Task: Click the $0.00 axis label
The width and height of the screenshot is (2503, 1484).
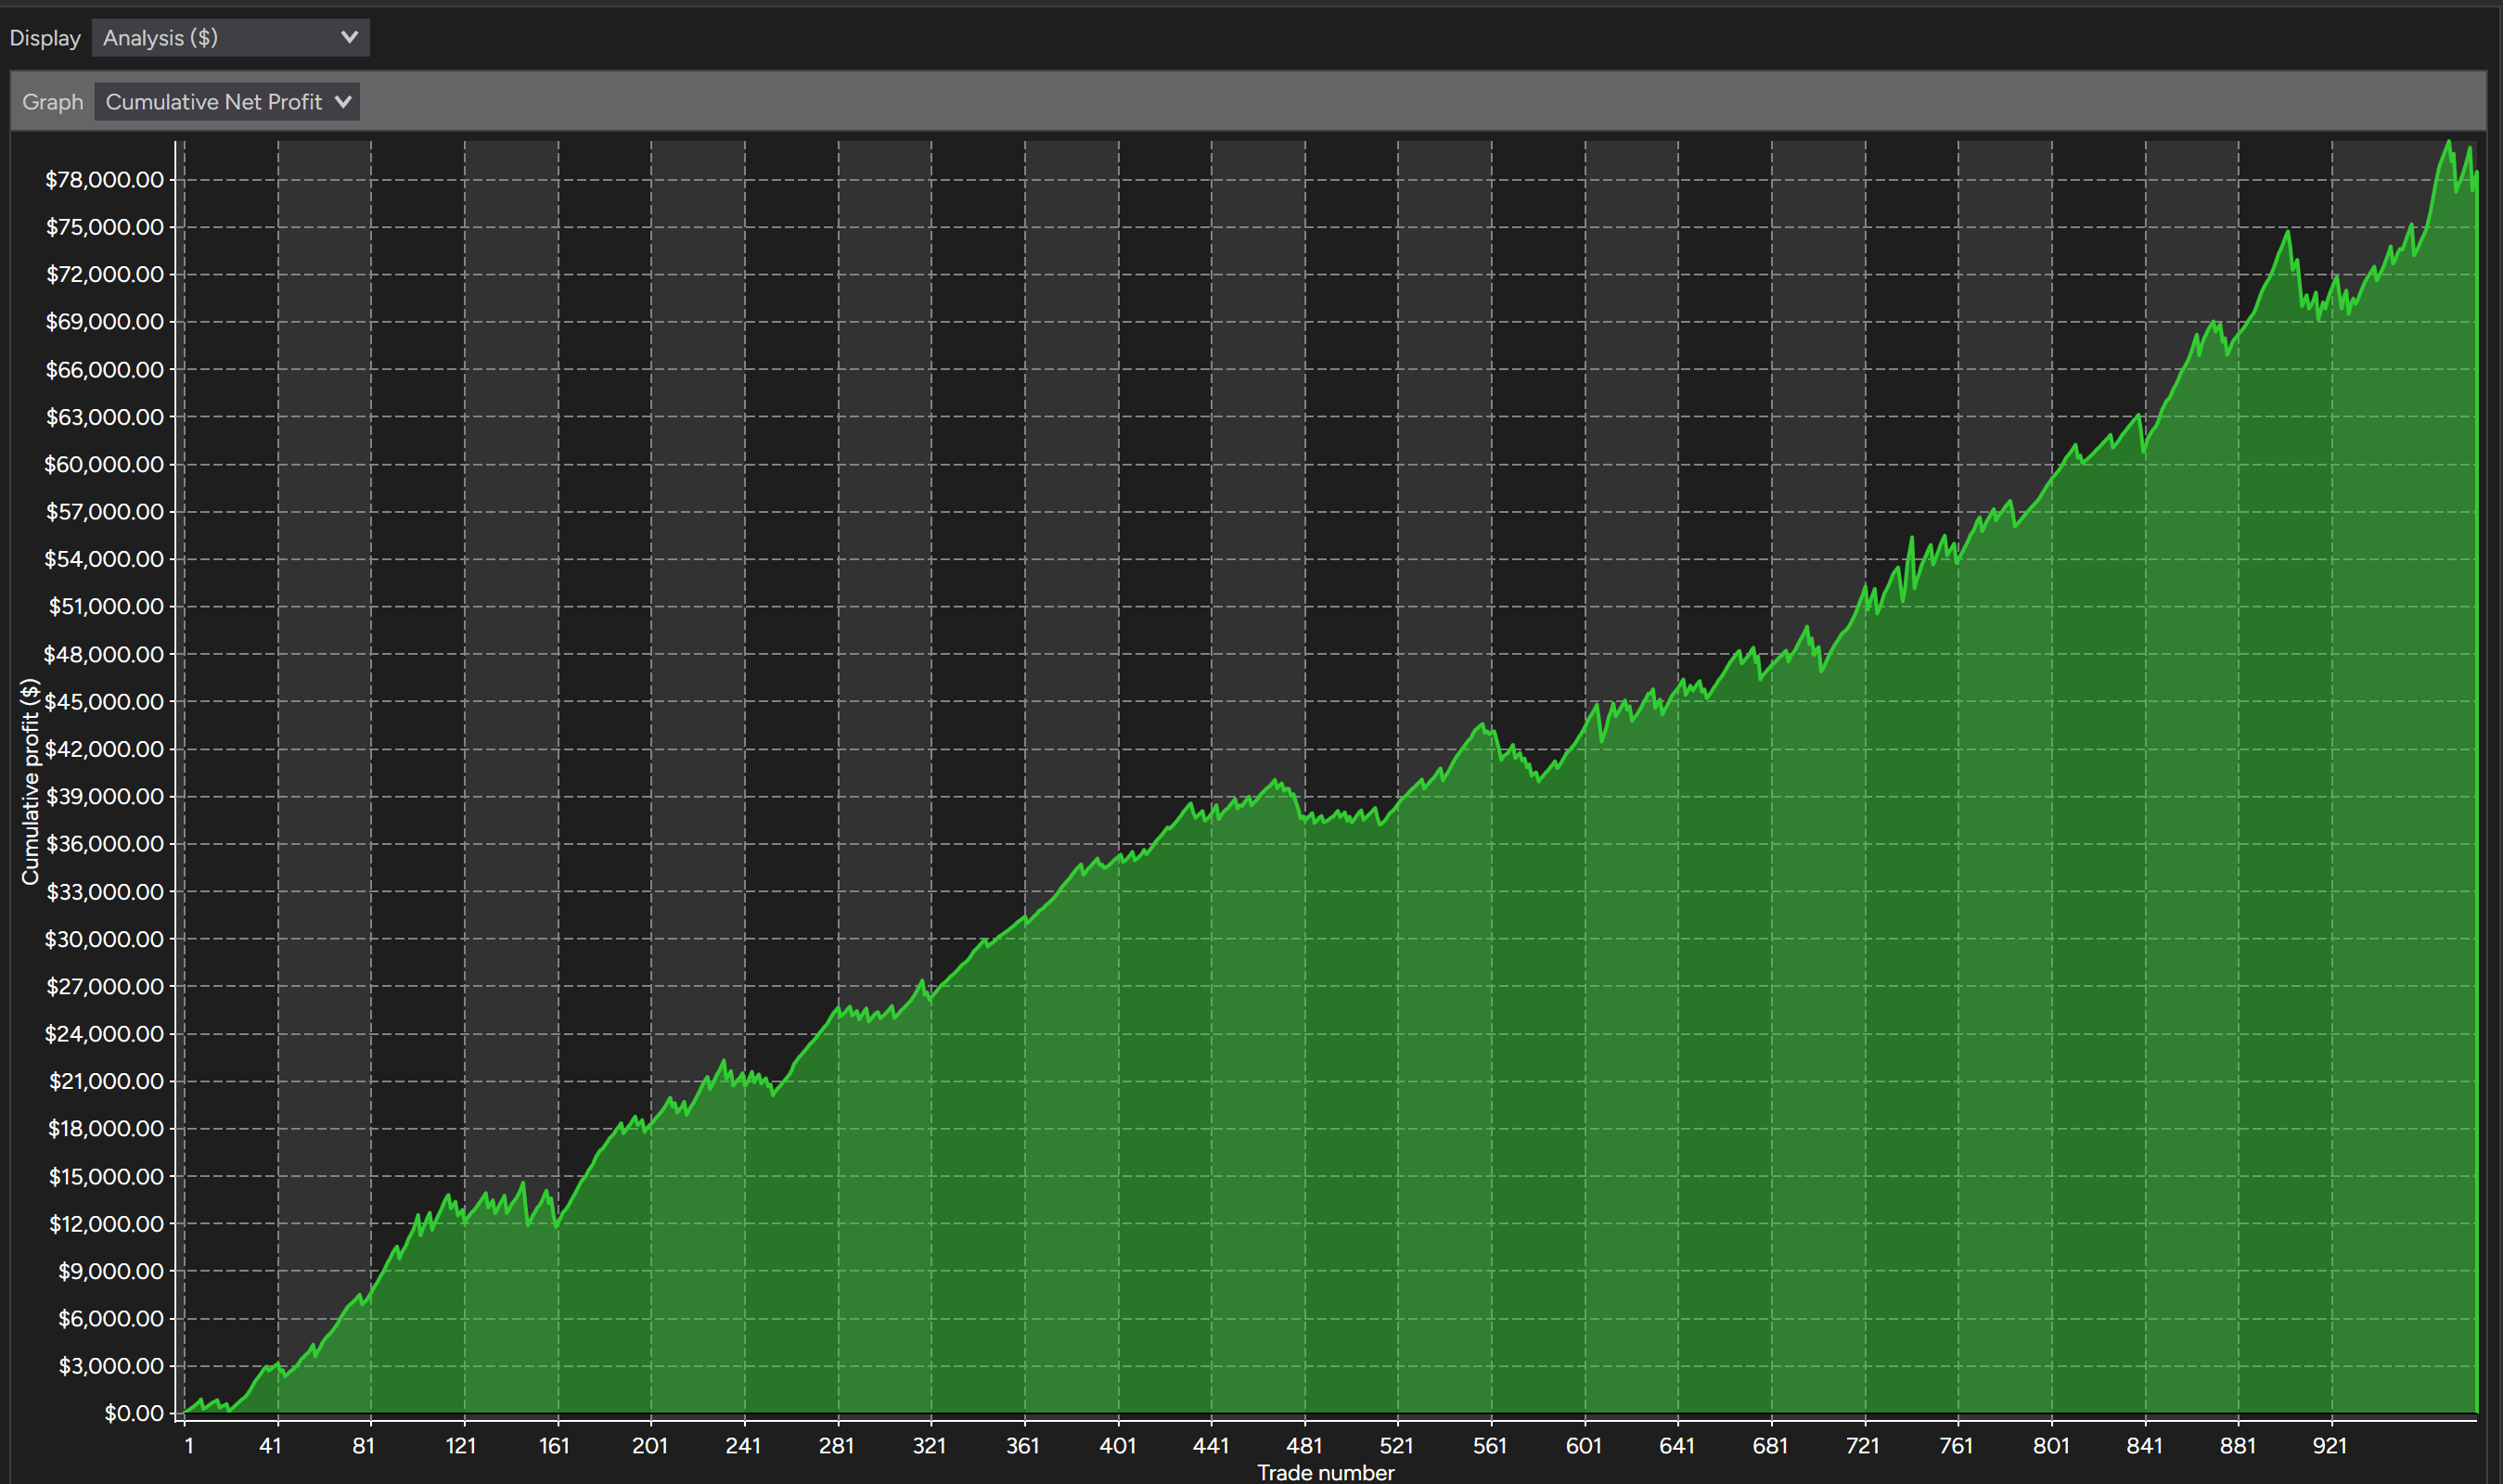Action: [134, 1413]
